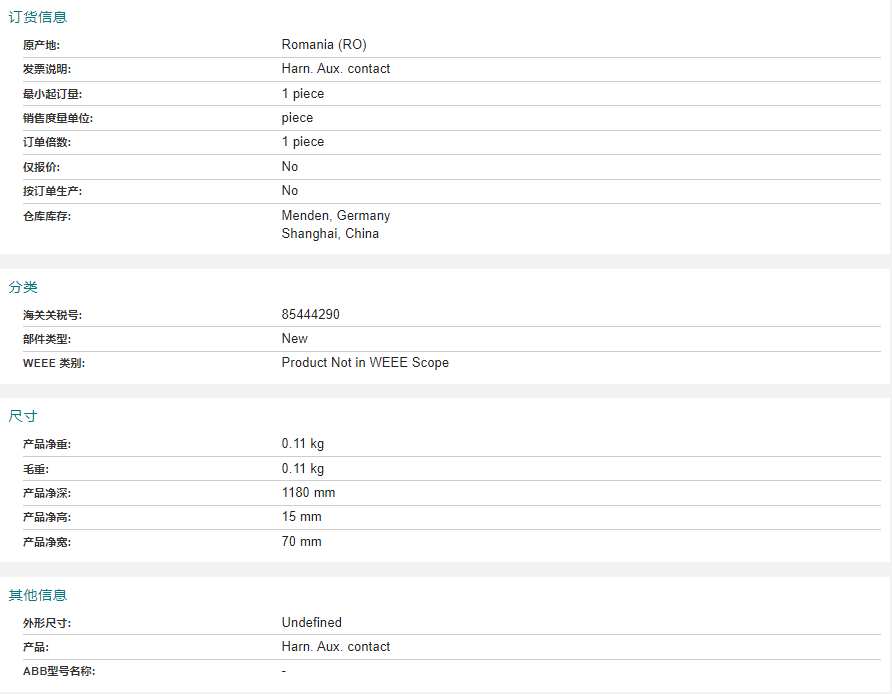Click the 发票说明 Harn. Aux. contact value
Screen dimensions: 892x694
pyautogui.click(x=336, y=69)
